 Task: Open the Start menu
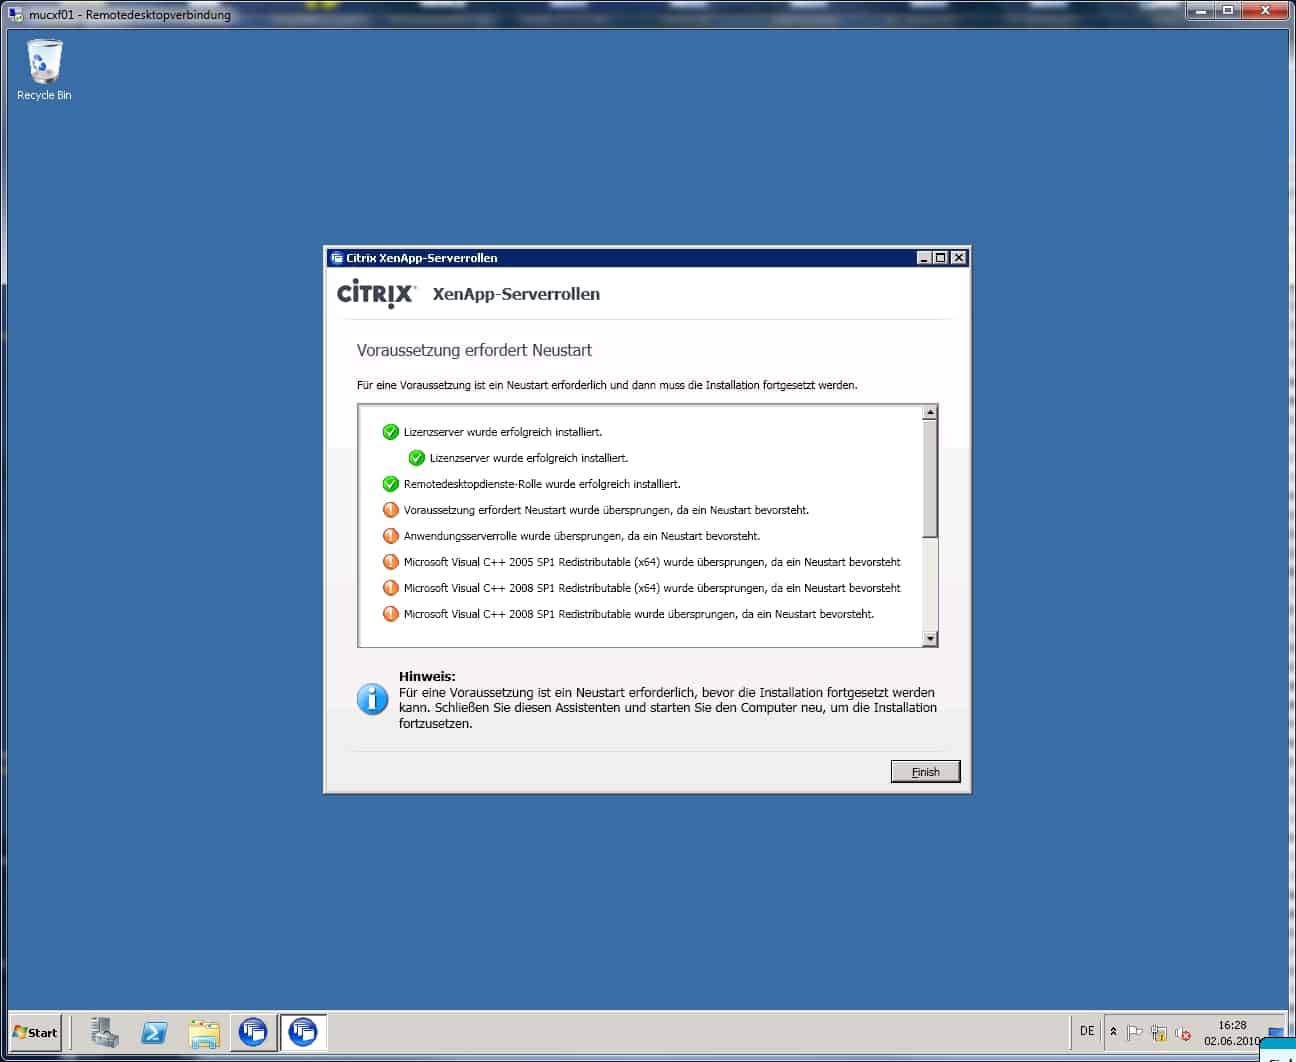[x=36, y=1032]
